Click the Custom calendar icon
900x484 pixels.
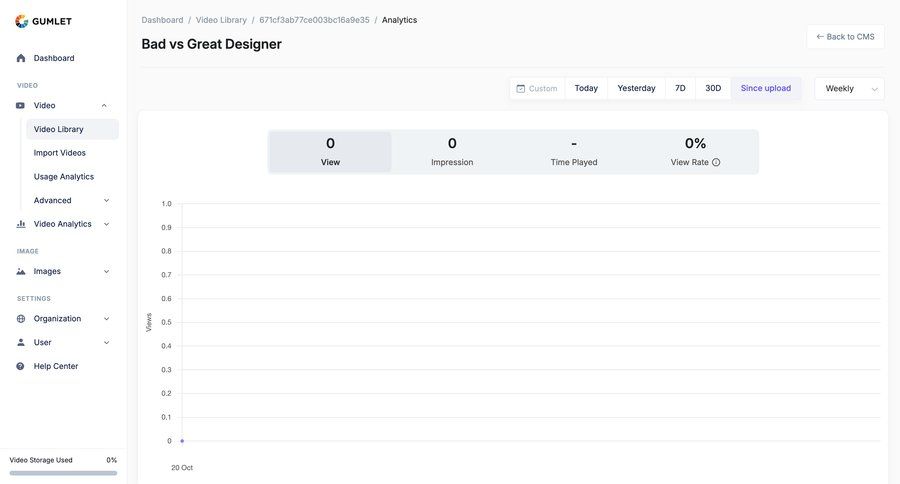pos(521,88)
